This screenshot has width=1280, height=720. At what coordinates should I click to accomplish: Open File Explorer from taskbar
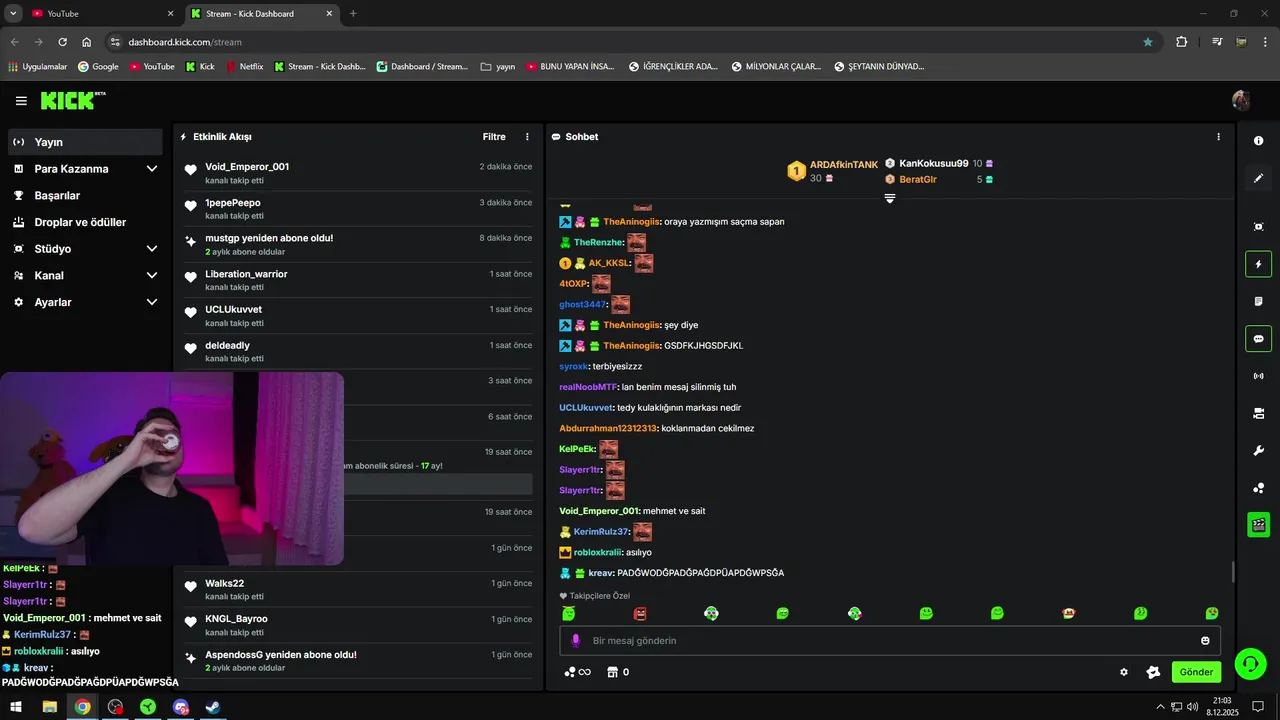(49, 707)
